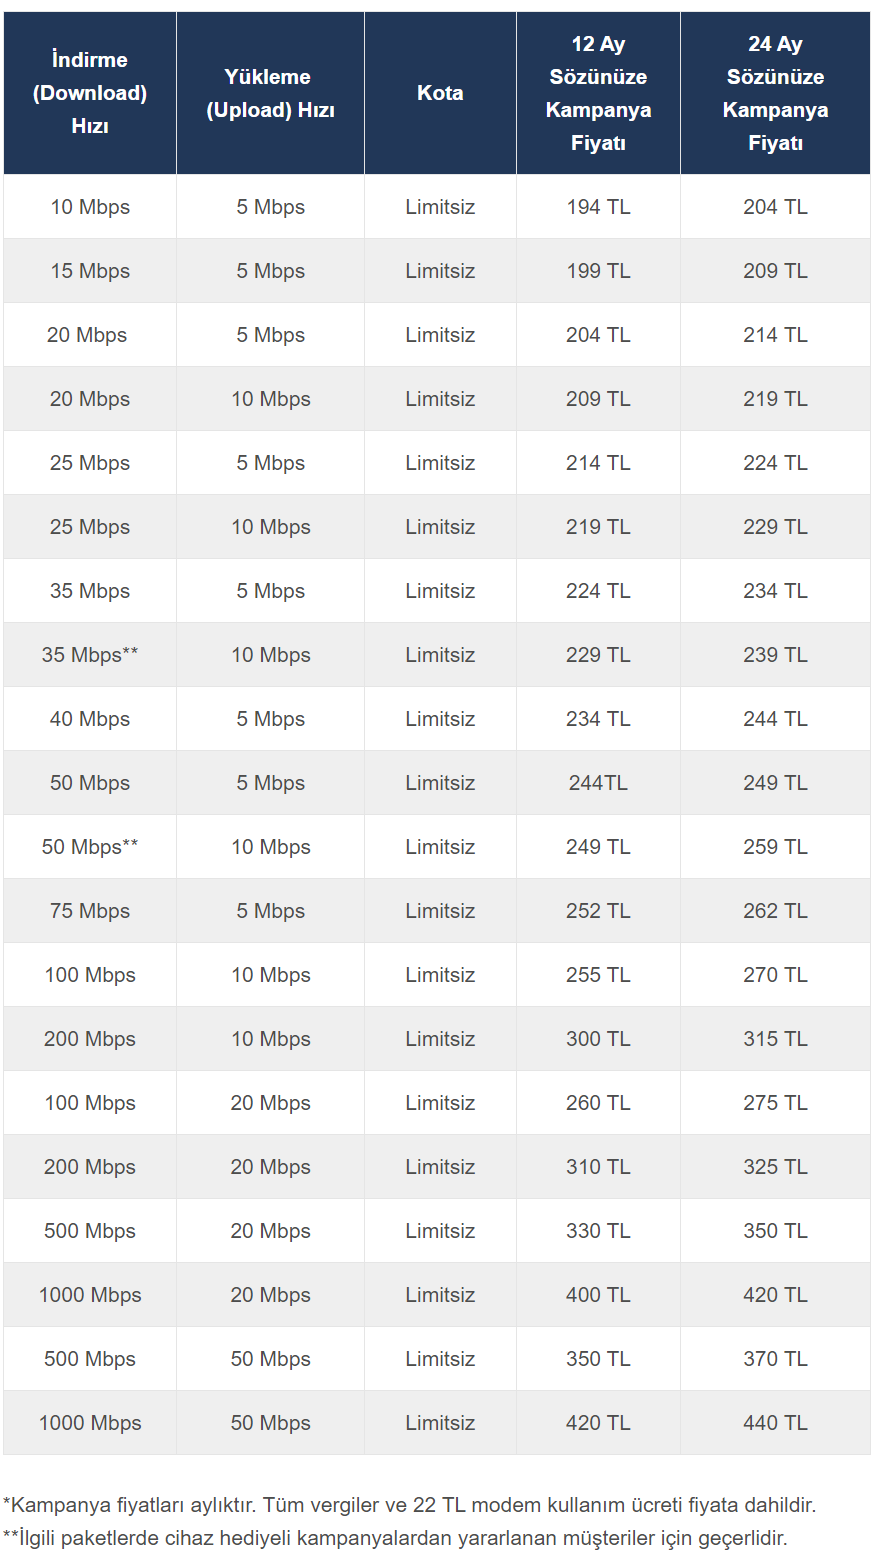Click the 194 TL price cell
This screenshot has width=887, height=1567.
(598, 207)
